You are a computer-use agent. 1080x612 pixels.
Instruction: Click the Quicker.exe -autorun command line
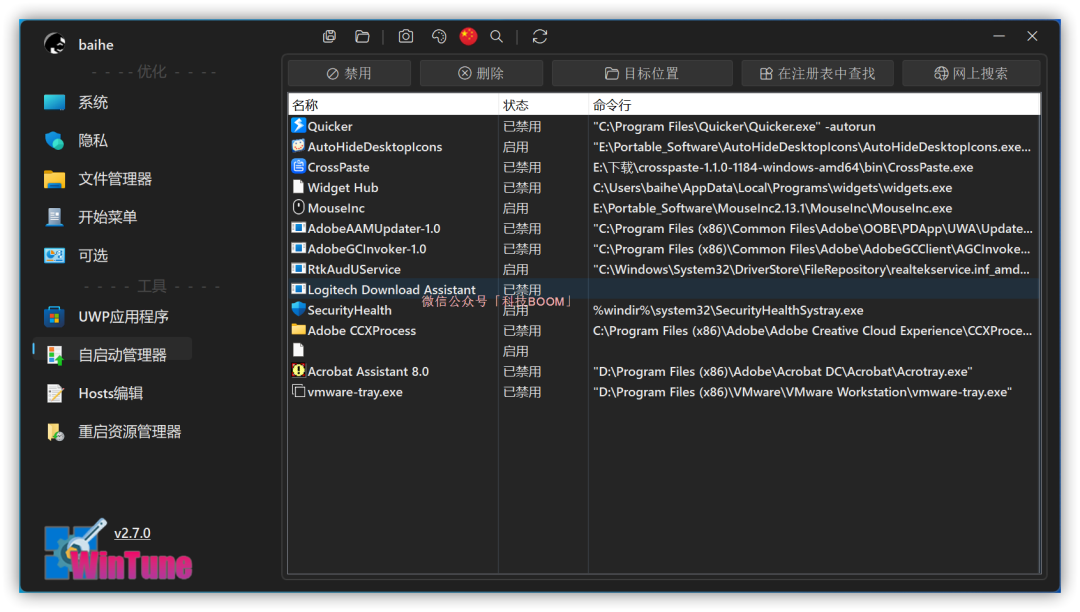click(734, 126)
